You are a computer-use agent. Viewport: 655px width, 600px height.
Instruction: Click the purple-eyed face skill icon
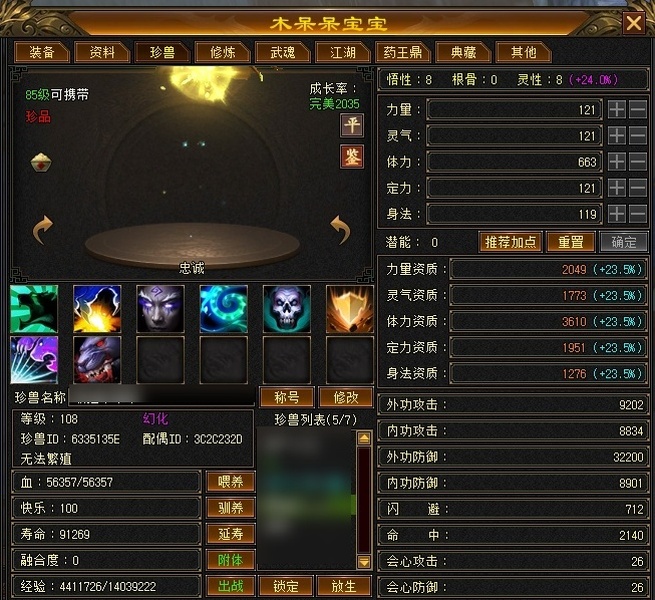(160, 309)
